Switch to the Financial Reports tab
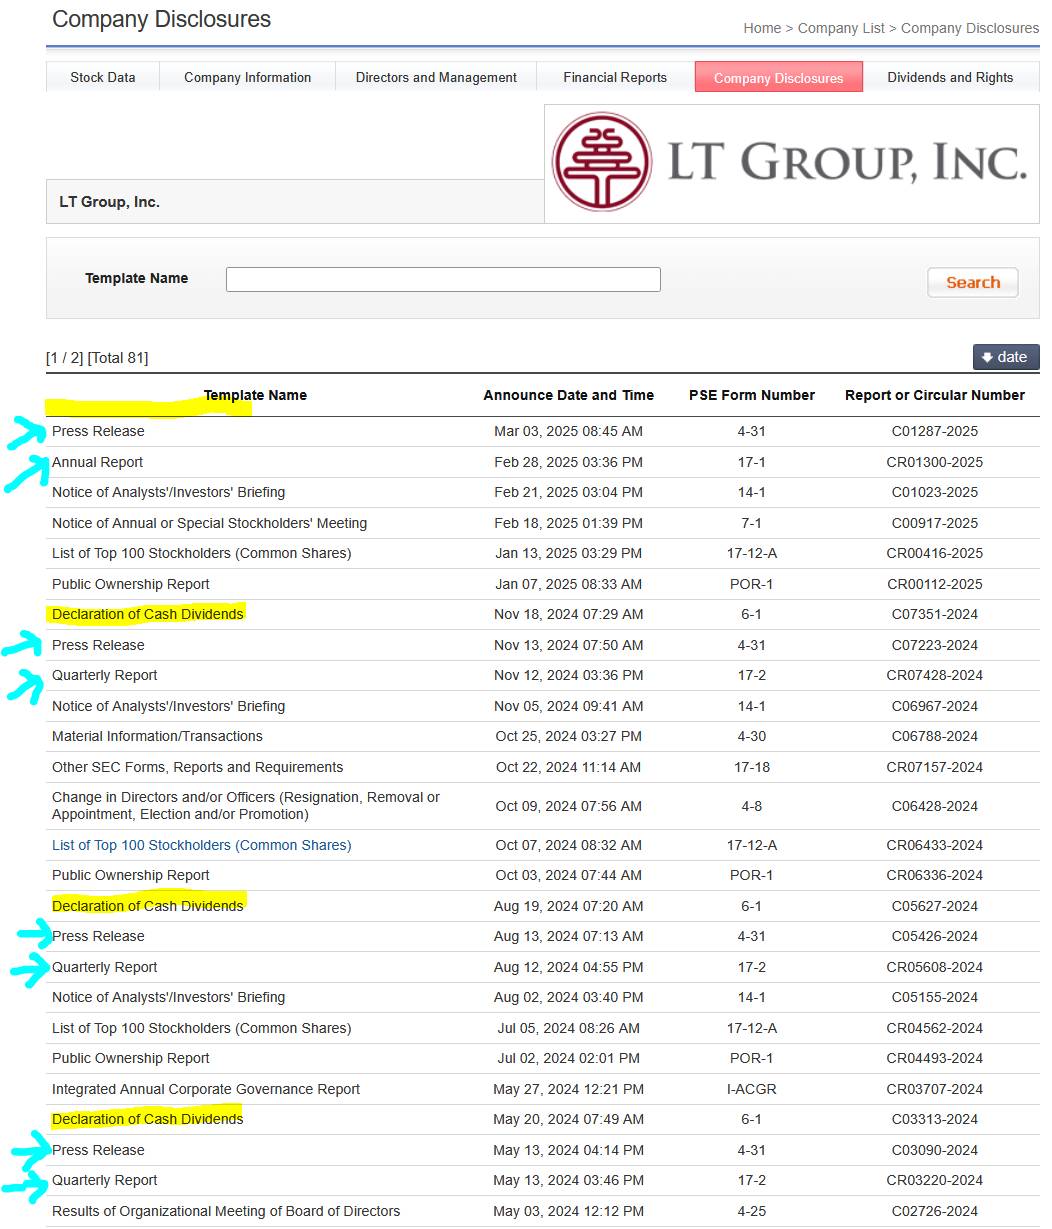The image size is (1052, 1229). coord(614,77)
